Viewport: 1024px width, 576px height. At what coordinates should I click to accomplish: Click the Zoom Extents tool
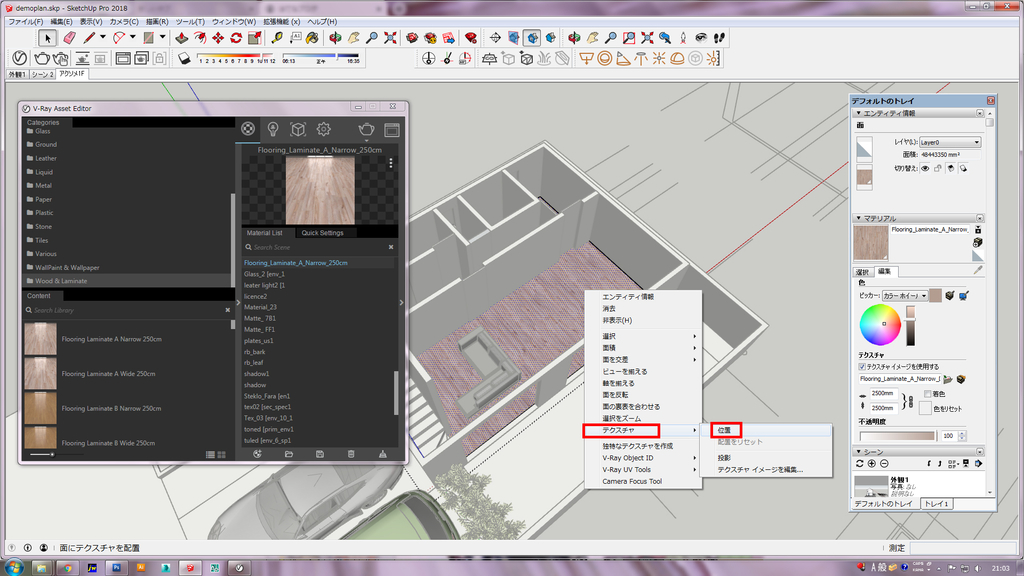[x=390, y=38]
